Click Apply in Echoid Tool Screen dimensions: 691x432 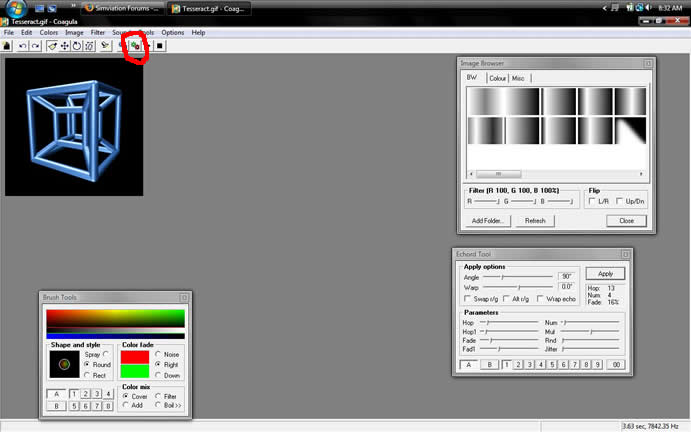pyautogui.click(x=606, y=274)
